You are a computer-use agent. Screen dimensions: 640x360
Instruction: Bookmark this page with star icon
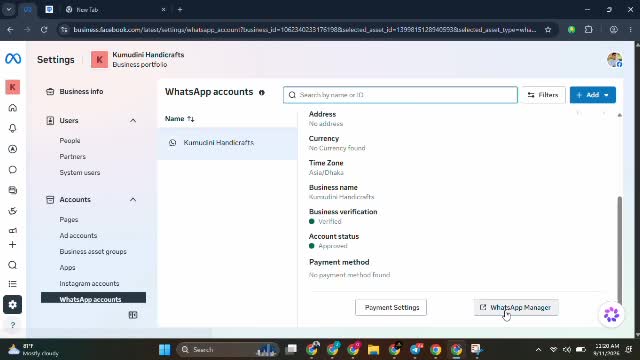point(548,30)
